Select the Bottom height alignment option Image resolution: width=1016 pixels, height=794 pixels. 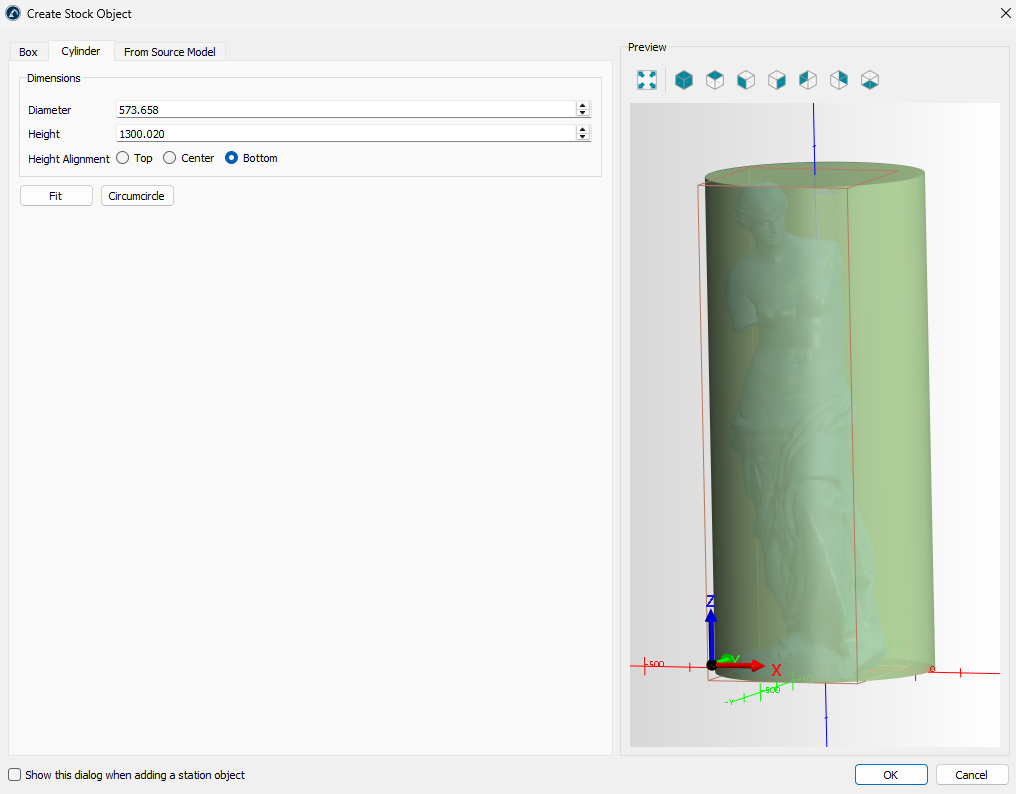click(x=232, y=158)
